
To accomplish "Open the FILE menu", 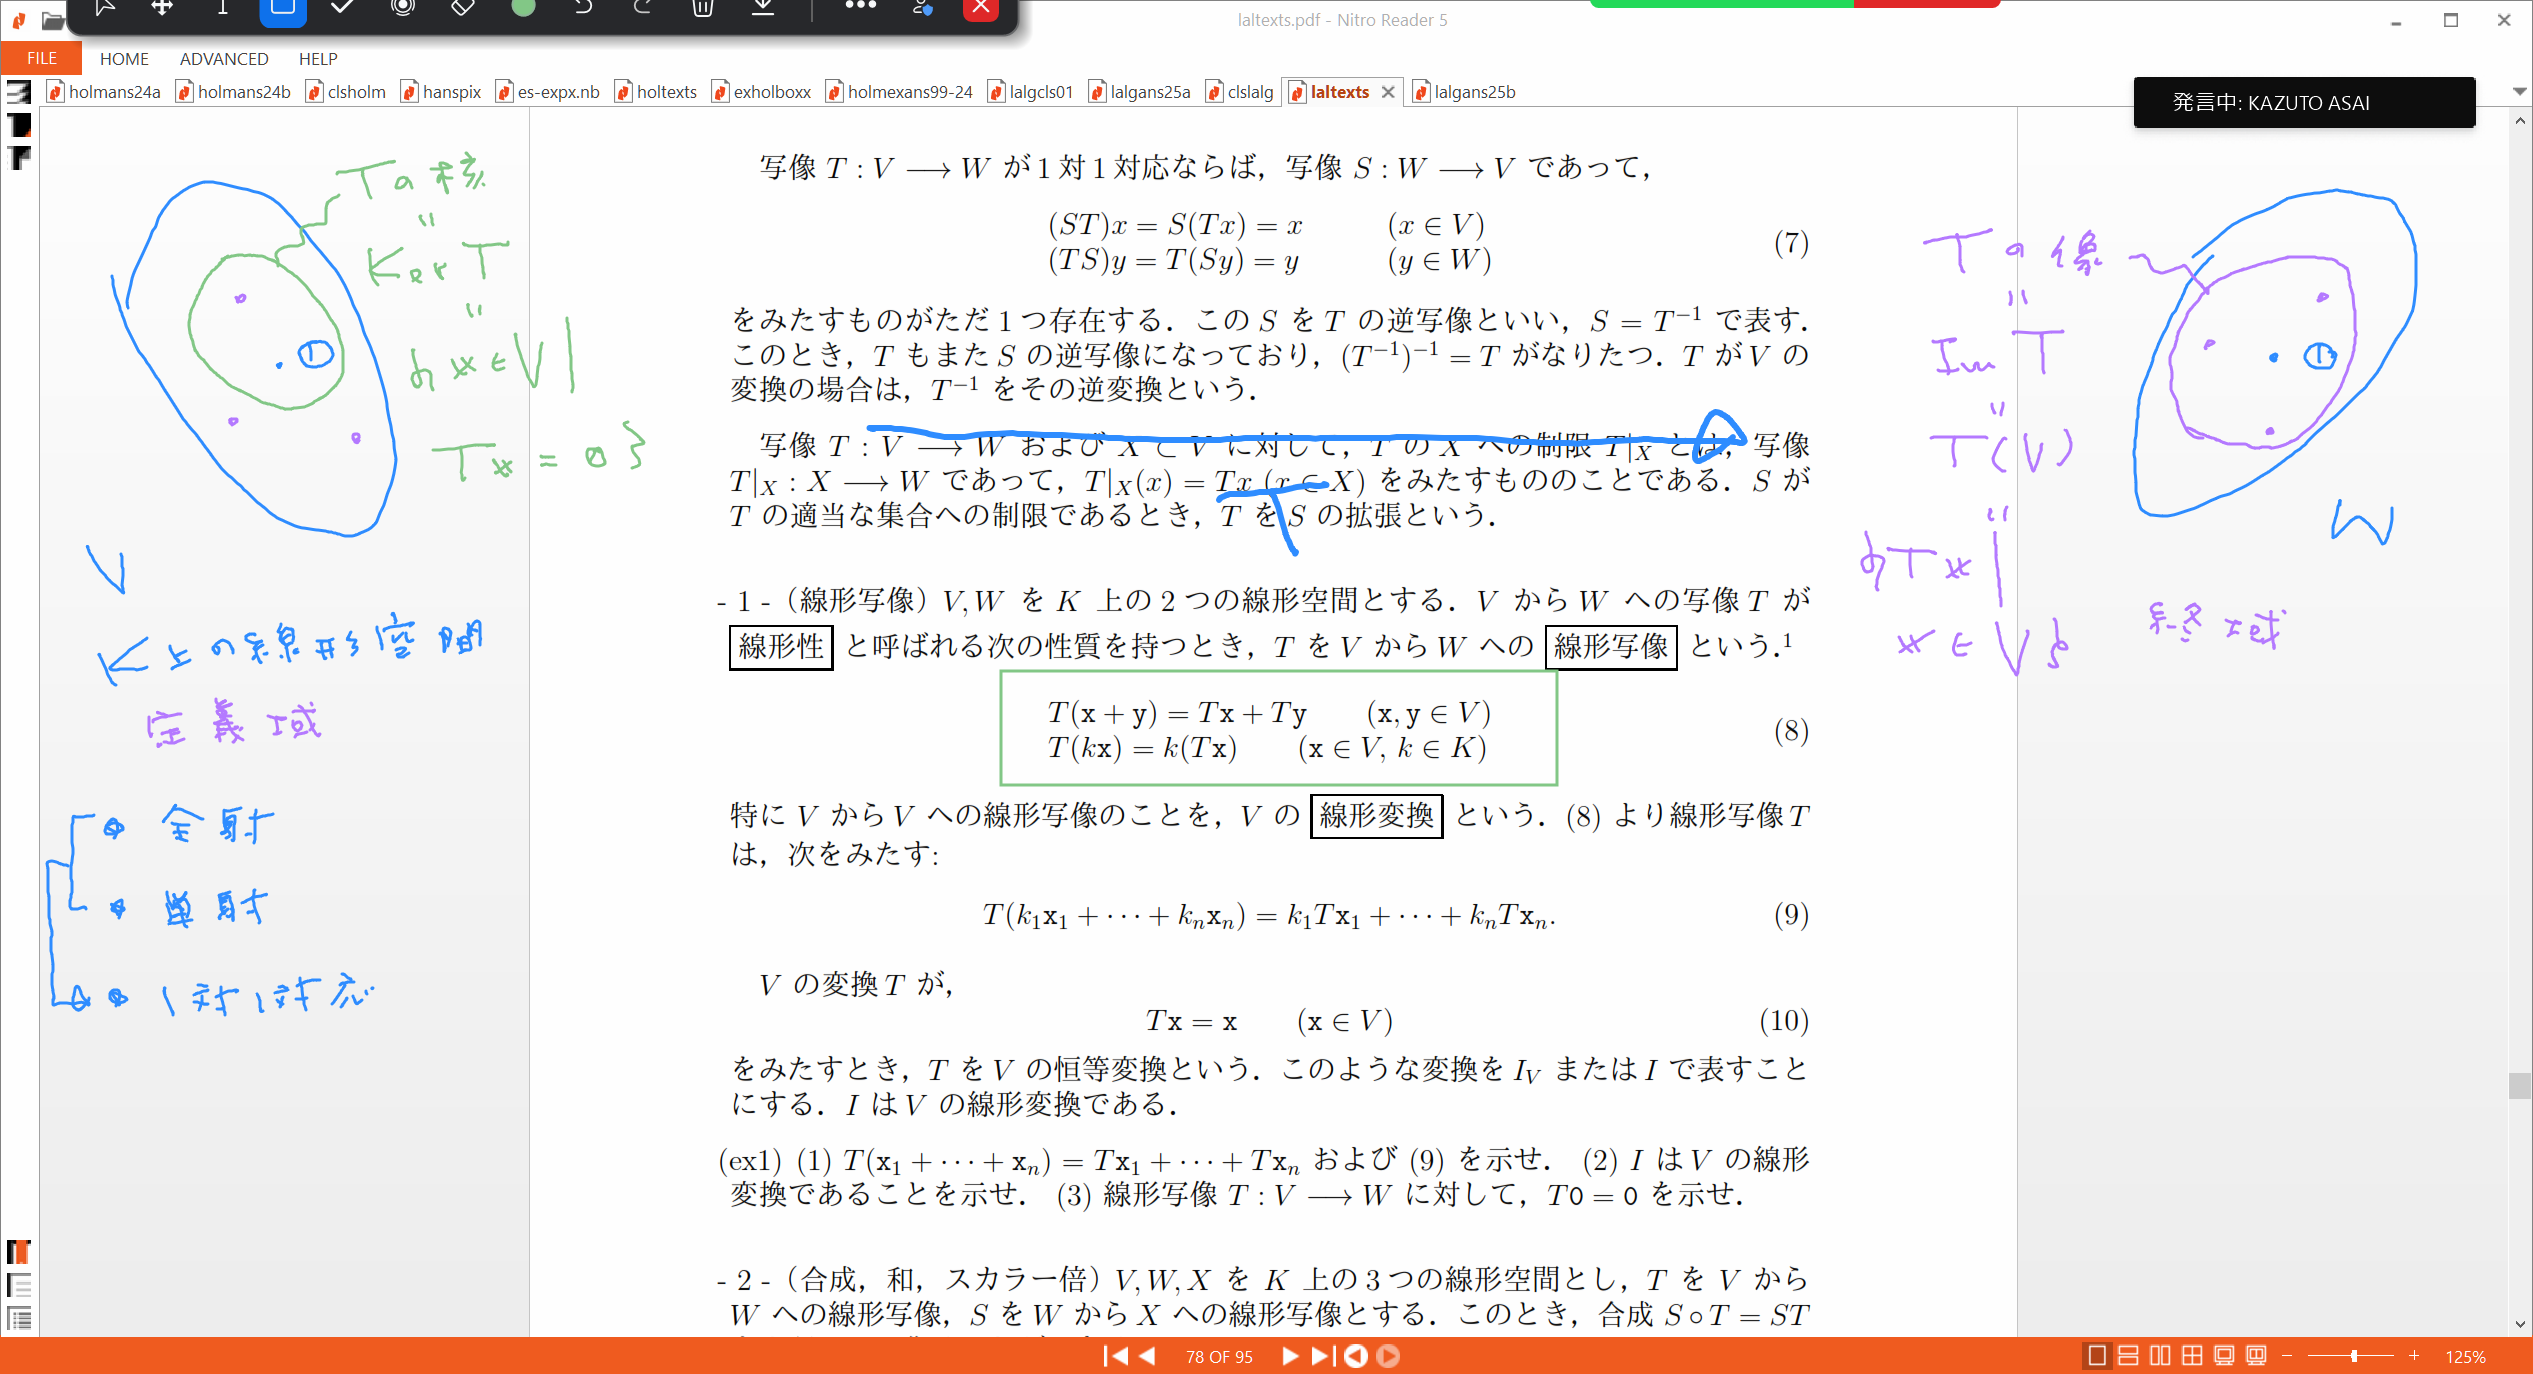I will coord(41,58).
